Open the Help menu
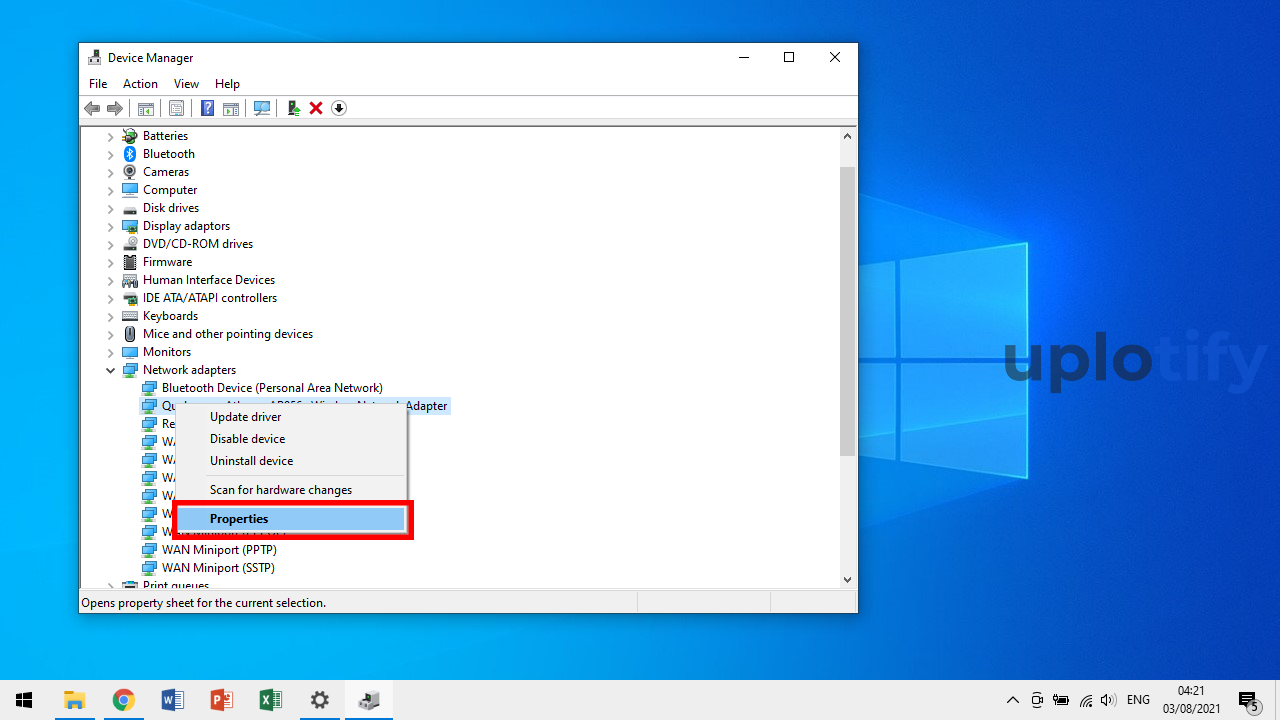The height and width of the screenshot is (720, 1280). click(227, 84)
